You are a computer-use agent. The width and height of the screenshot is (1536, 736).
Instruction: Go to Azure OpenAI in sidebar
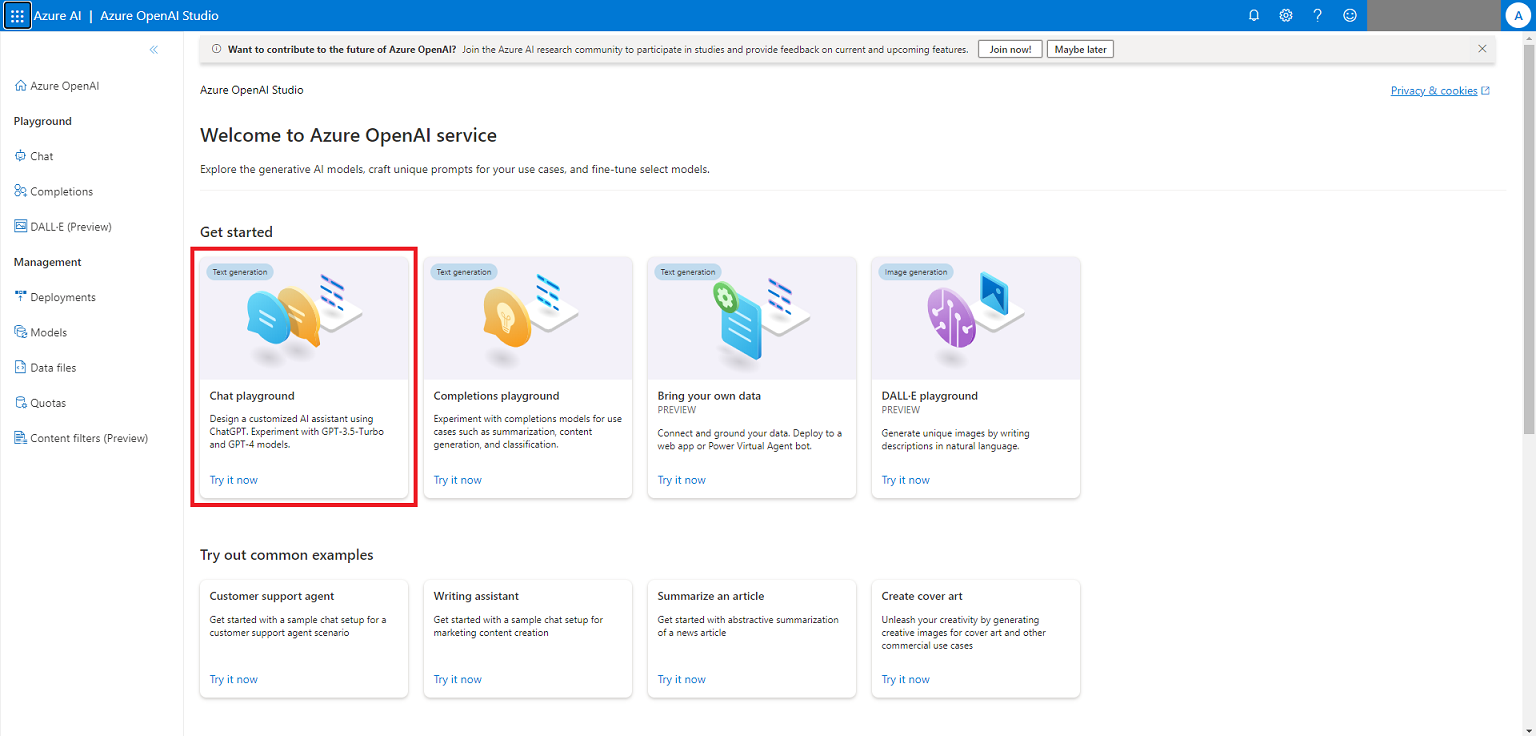(65, 86)
